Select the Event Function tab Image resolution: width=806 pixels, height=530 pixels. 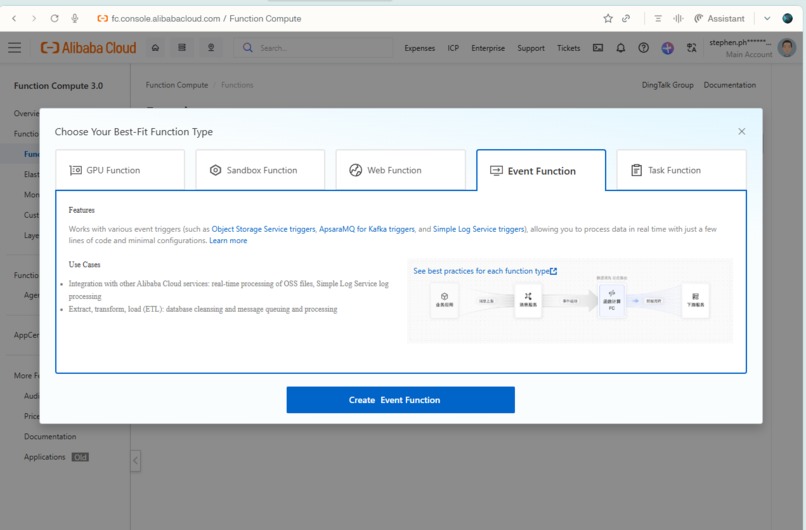541,171
